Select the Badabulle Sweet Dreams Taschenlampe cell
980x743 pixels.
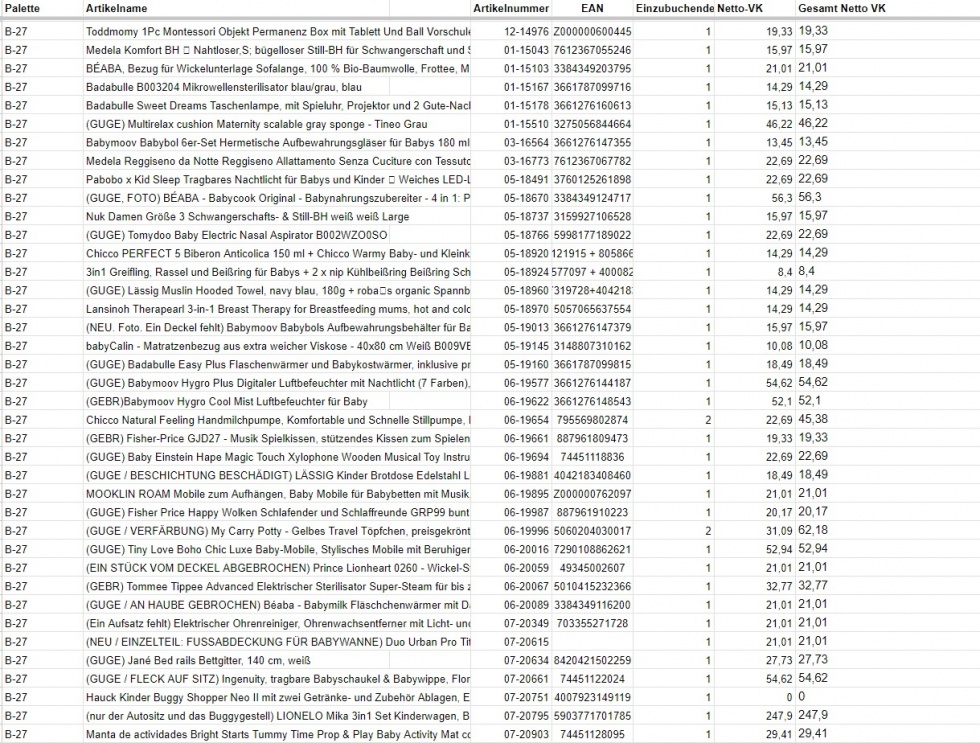(278, 106)
